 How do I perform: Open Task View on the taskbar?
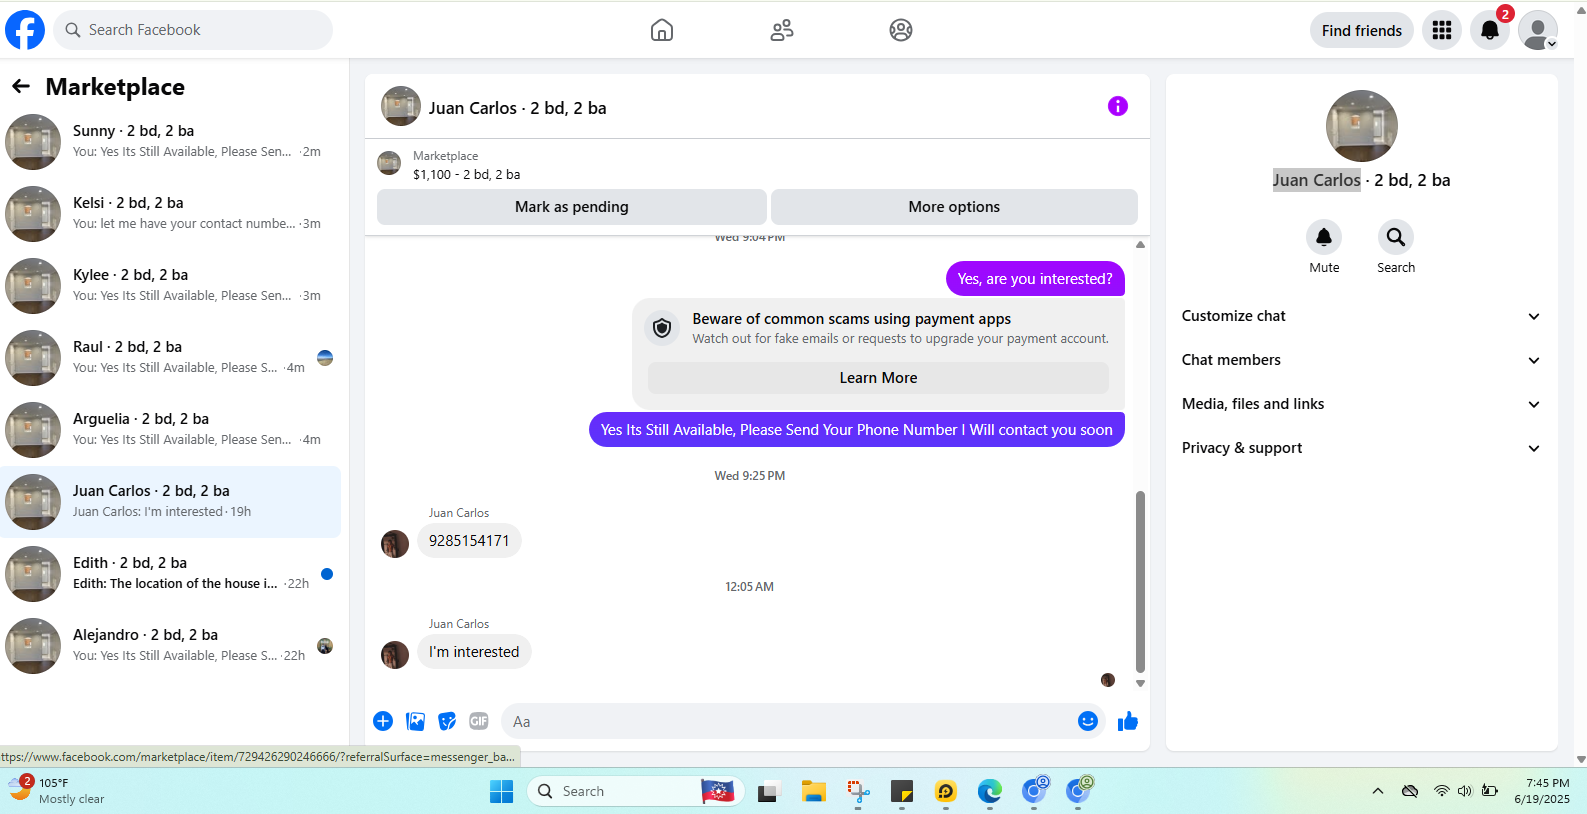click(x=768, y=791)
